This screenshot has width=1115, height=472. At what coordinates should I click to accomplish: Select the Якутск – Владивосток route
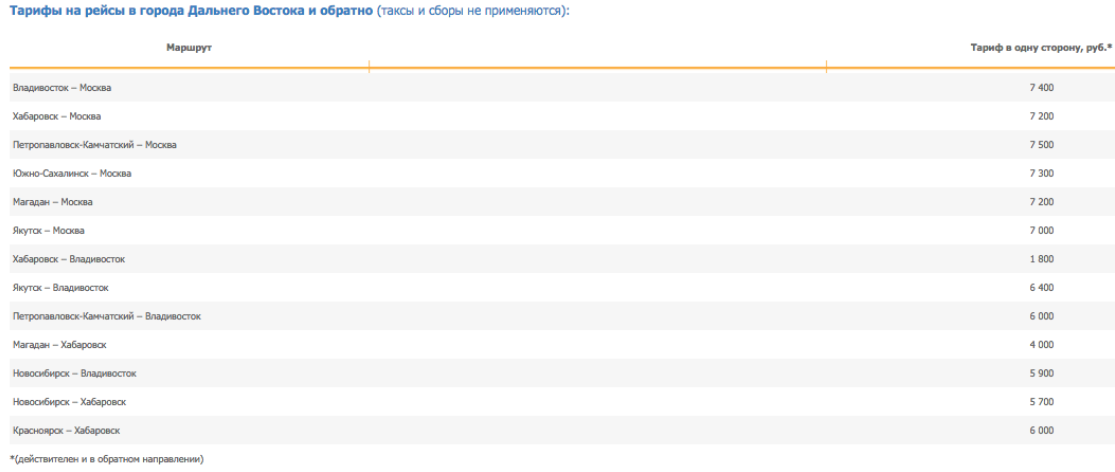(x=61, y=288)
